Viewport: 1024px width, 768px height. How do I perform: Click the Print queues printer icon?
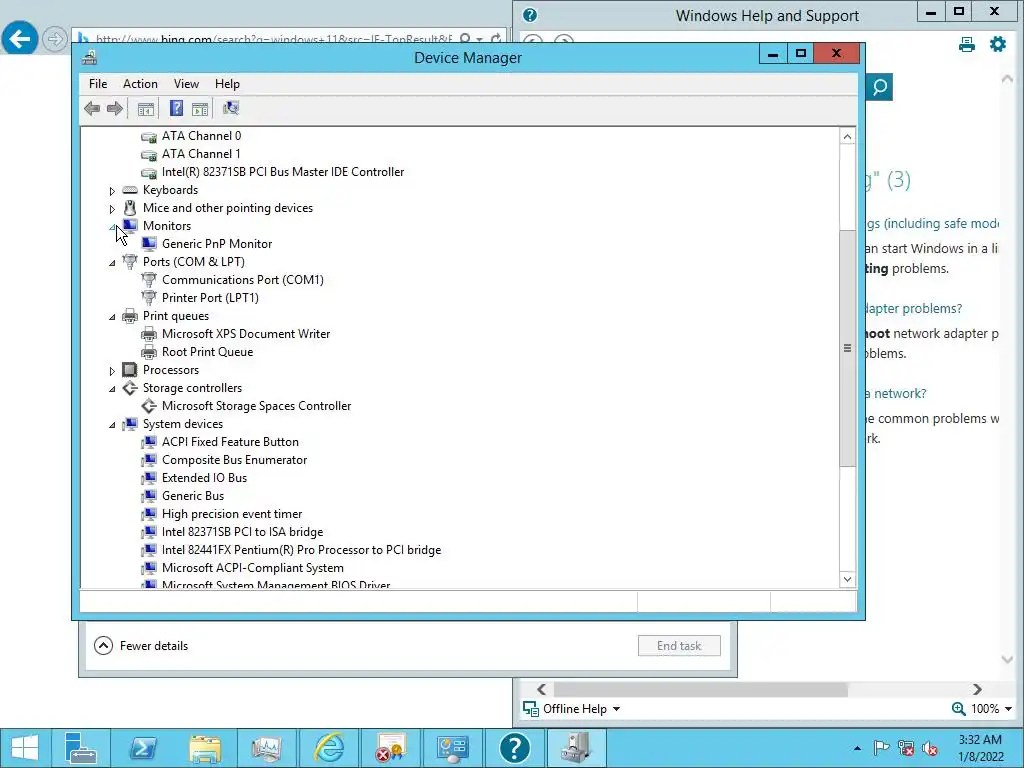pyautogui.click(x=130, y=316)
